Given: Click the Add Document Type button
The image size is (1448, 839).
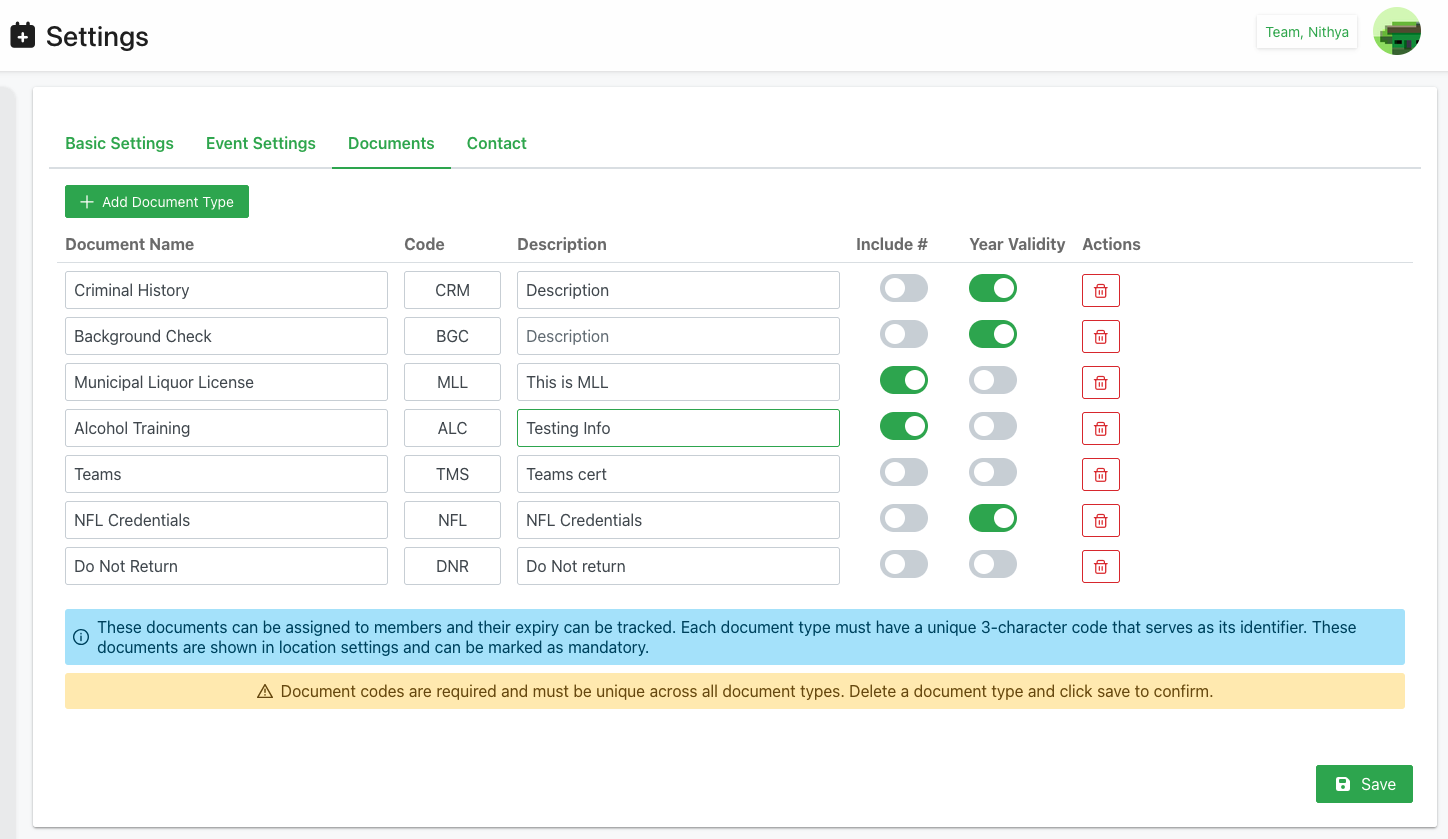Looking at the screenshot, I should click(x=156, y=202).
